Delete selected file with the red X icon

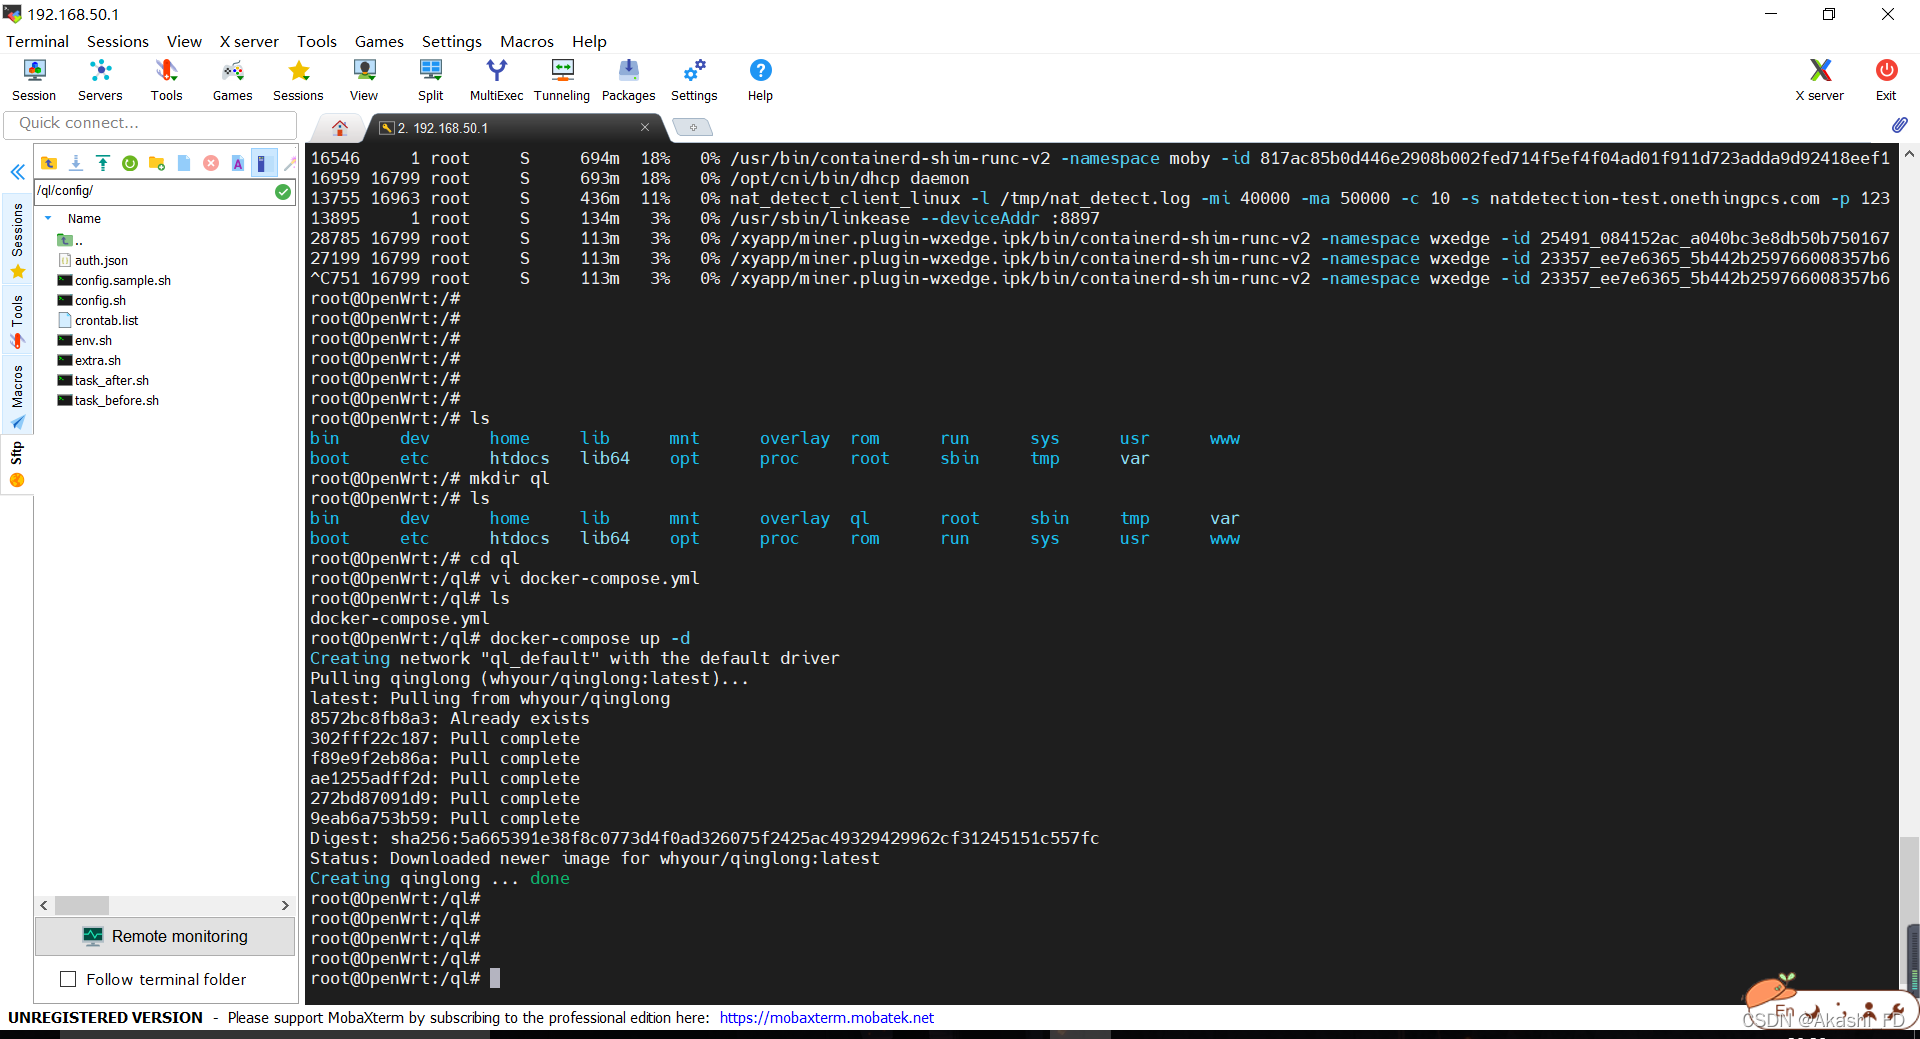pos(211,163)
